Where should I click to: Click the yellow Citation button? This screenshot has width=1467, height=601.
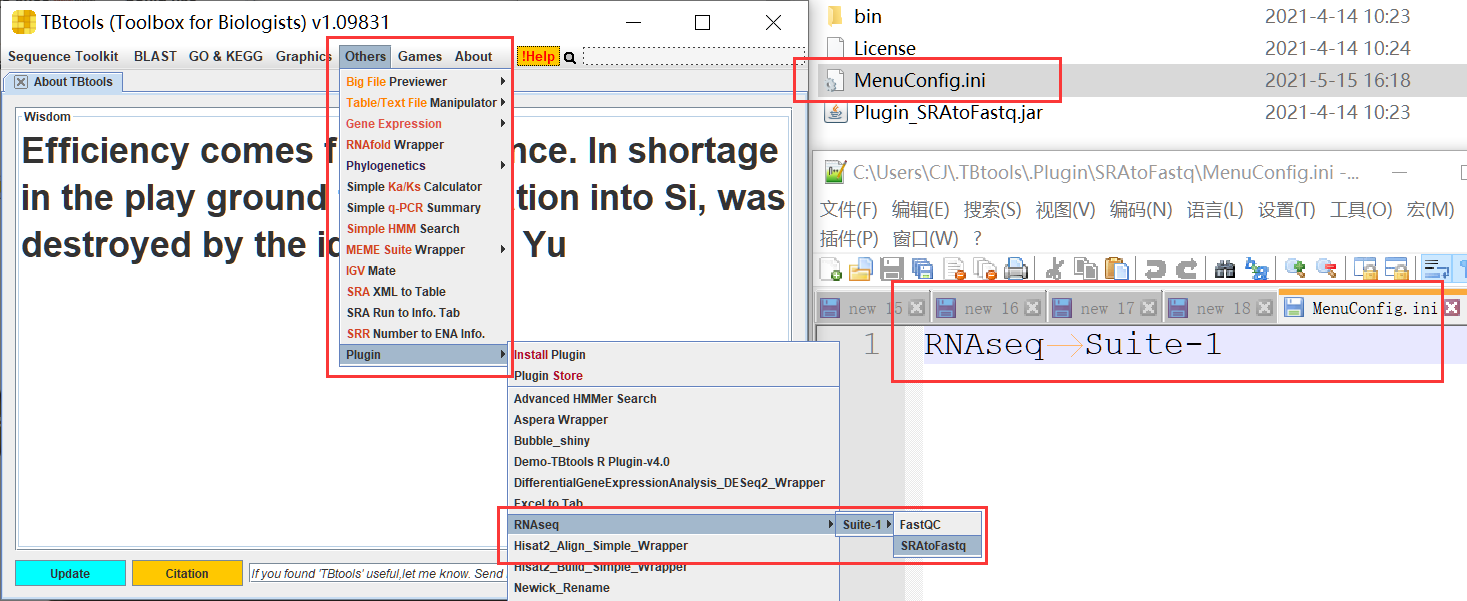point(187,574)
